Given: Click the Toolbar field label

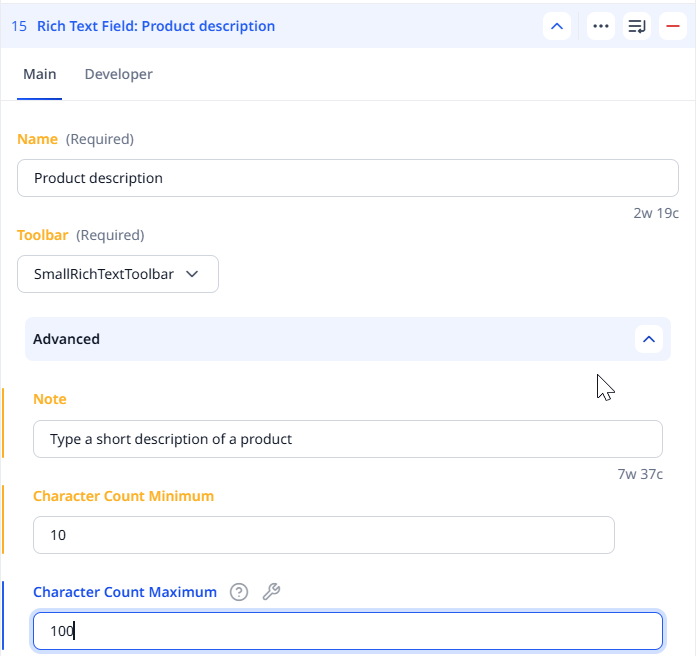Looking at the screenshot, I should click(x=43, y=235).
